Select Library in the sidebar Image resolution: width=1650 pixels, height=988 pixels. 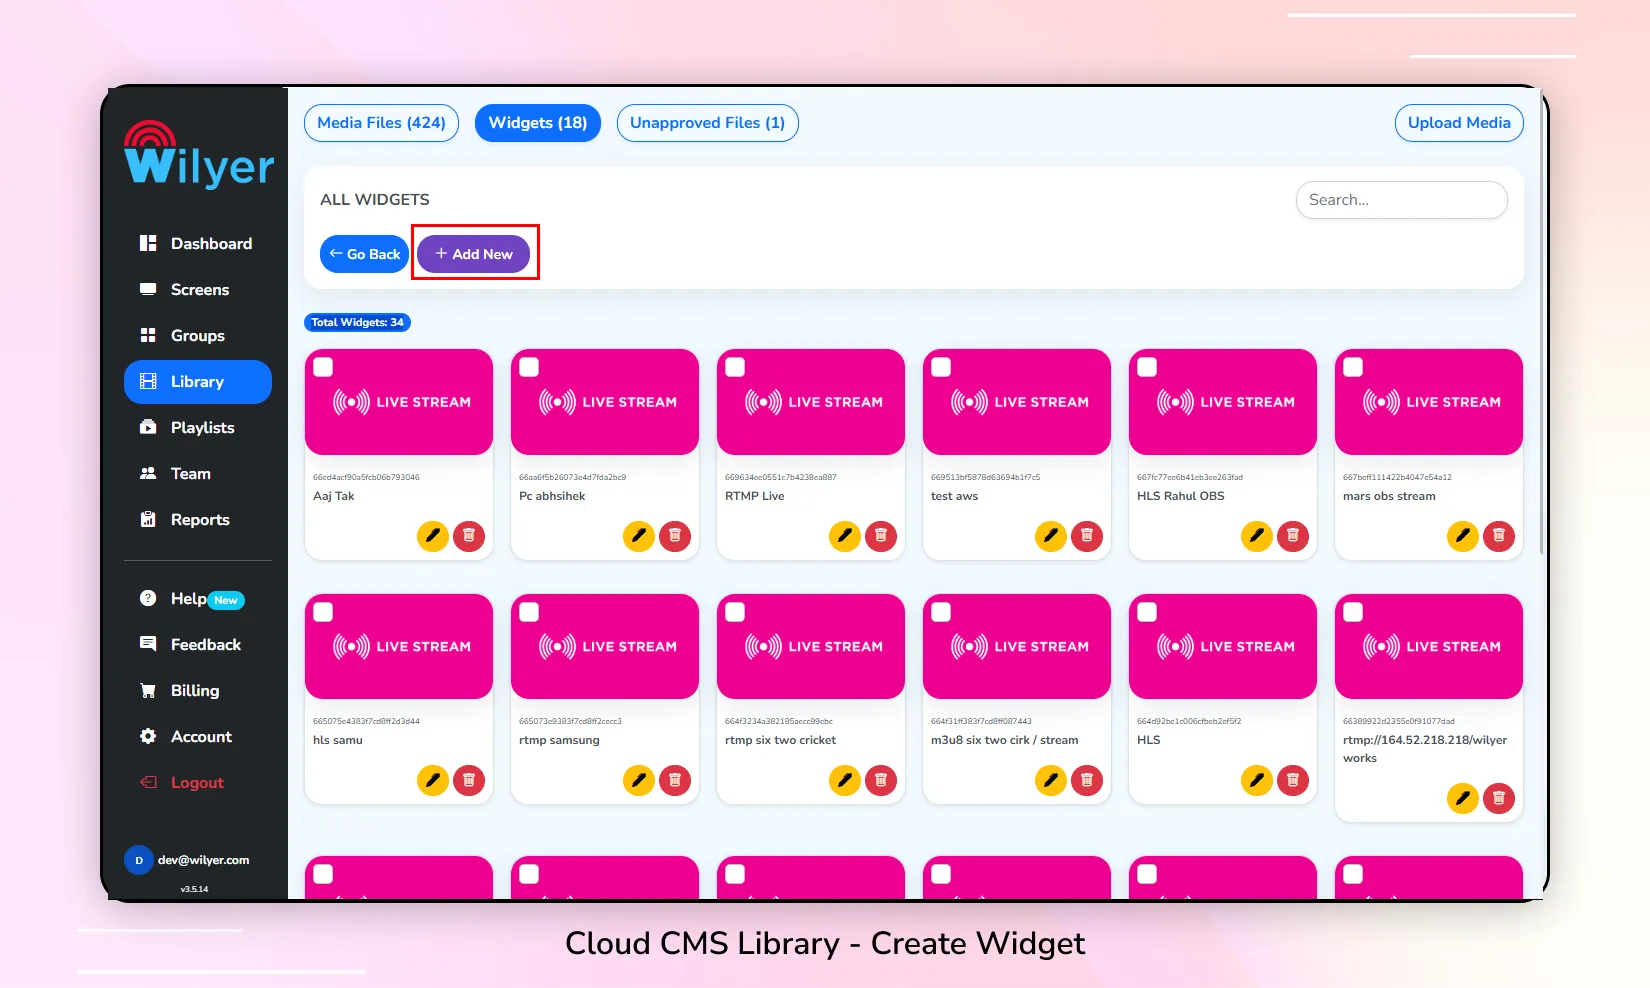point(197,382)
